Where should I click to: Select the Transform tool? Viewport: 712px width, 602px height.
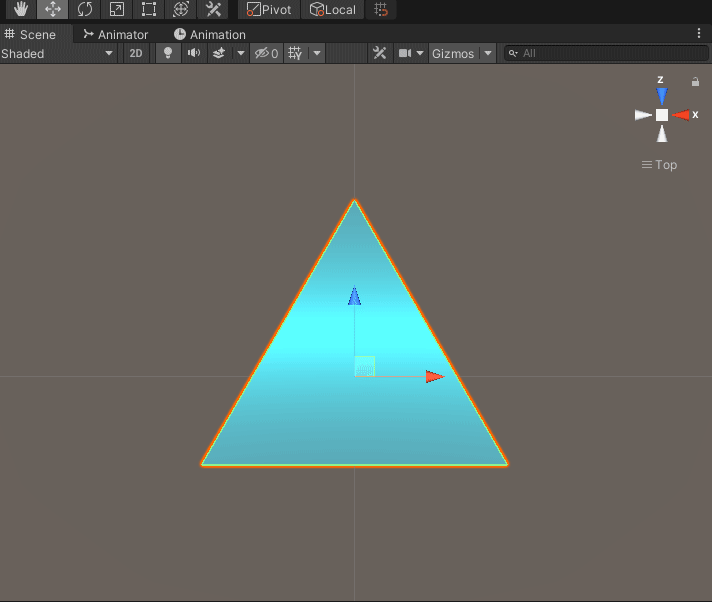(181, 9)
